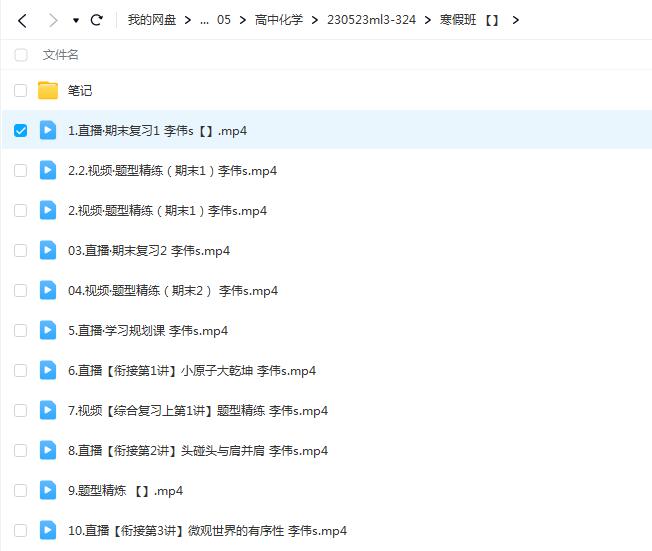Uncheck the 1.直播·期末复习1 file checkbox
This screenshot has height=551, width=652.
[20, 130]
